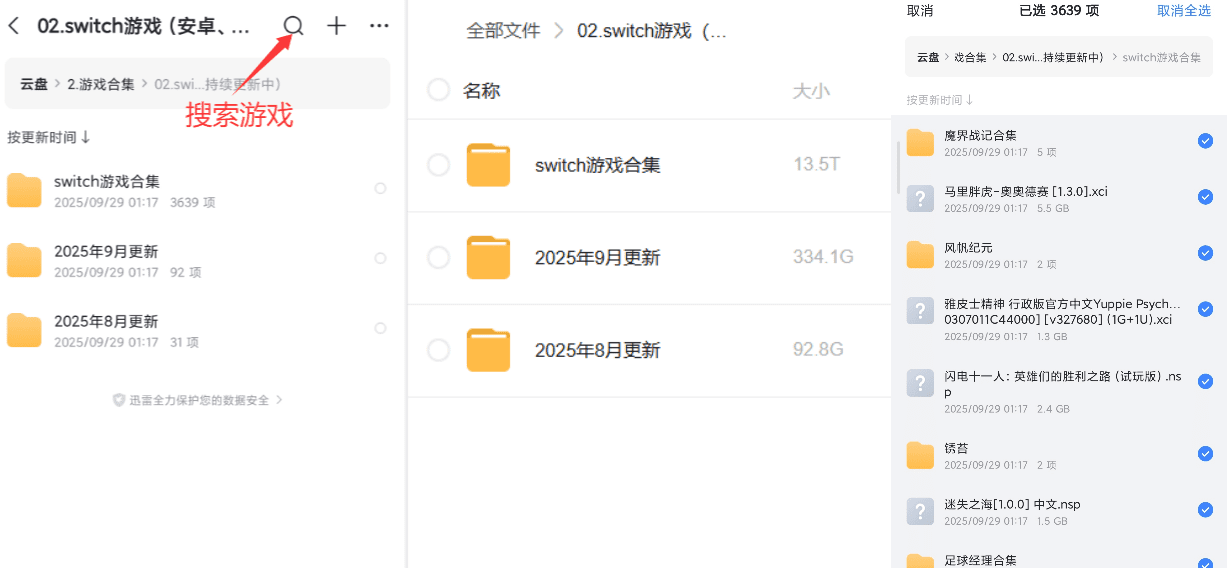Change sort order 按更新时间 in right panel
The height and width of the screenshot is (568, 1227).
pyautogui.click(x=940, y=100)
